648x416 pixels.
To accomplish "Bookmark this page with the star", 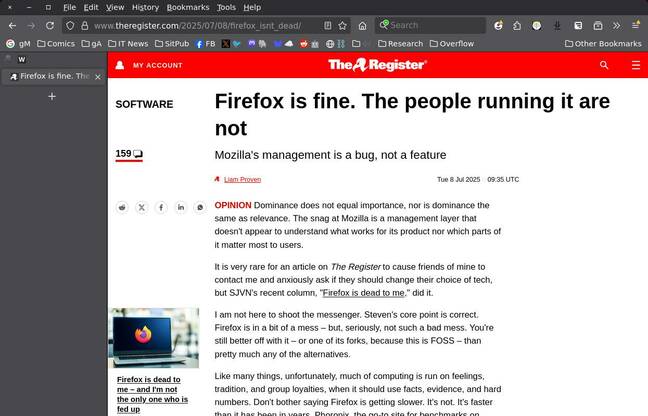I will click(343, 26).
